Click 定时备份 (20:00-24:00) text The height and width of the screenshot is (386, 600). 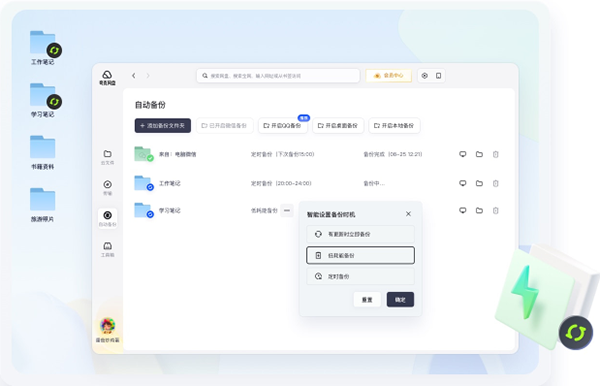[281, 183]
